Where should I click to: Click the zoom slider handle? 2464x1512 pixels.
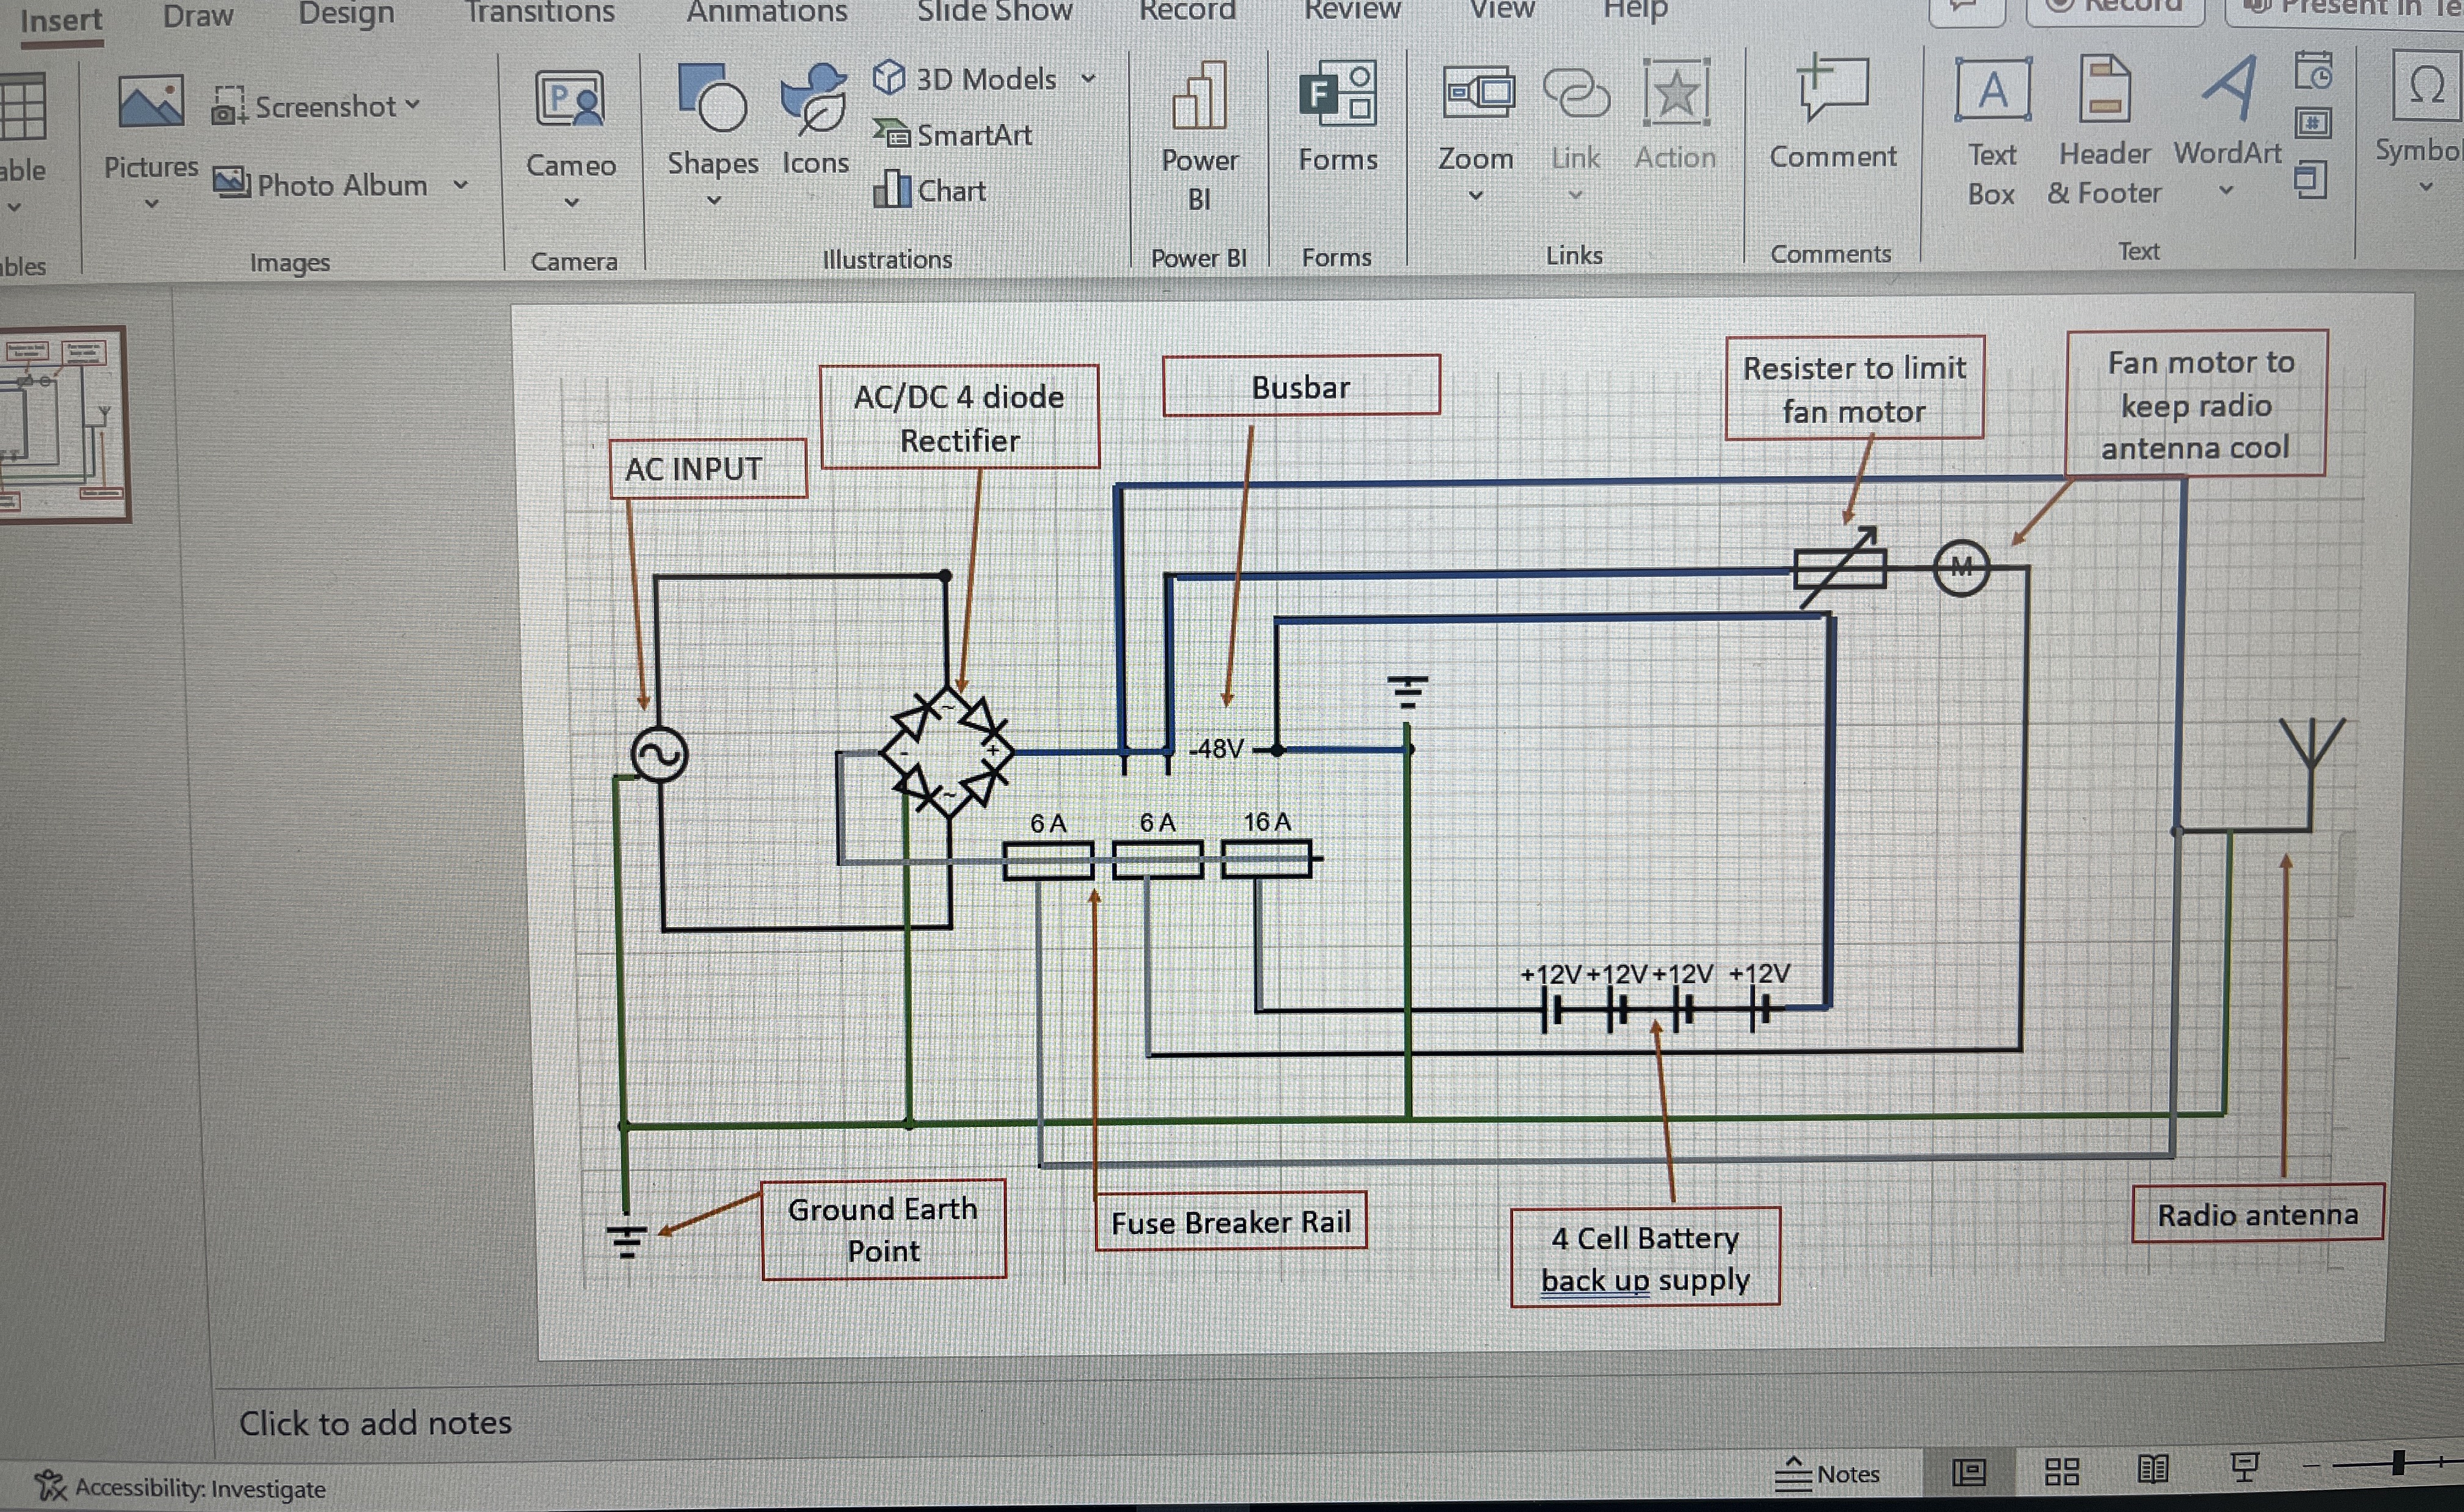coord(2397,1463)
